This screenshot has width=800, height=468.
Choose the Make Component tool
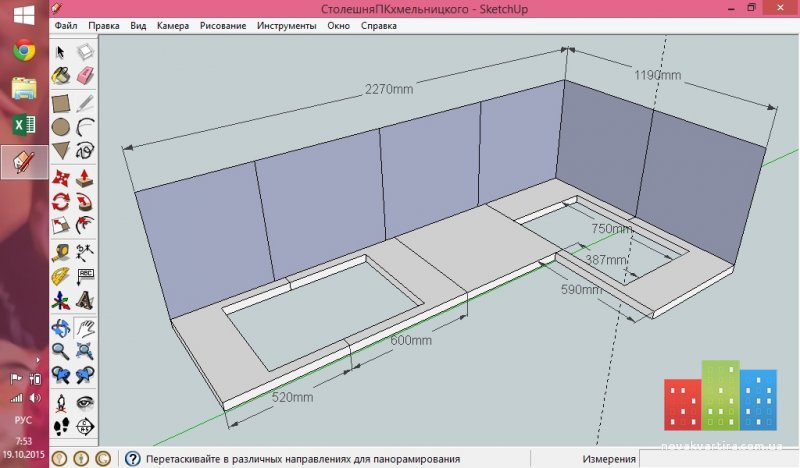(x=85, y=52)
